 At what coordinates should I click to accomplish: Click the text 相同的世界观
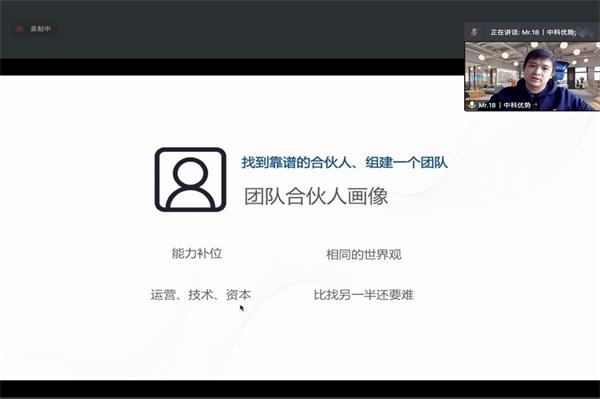[364, 254]
